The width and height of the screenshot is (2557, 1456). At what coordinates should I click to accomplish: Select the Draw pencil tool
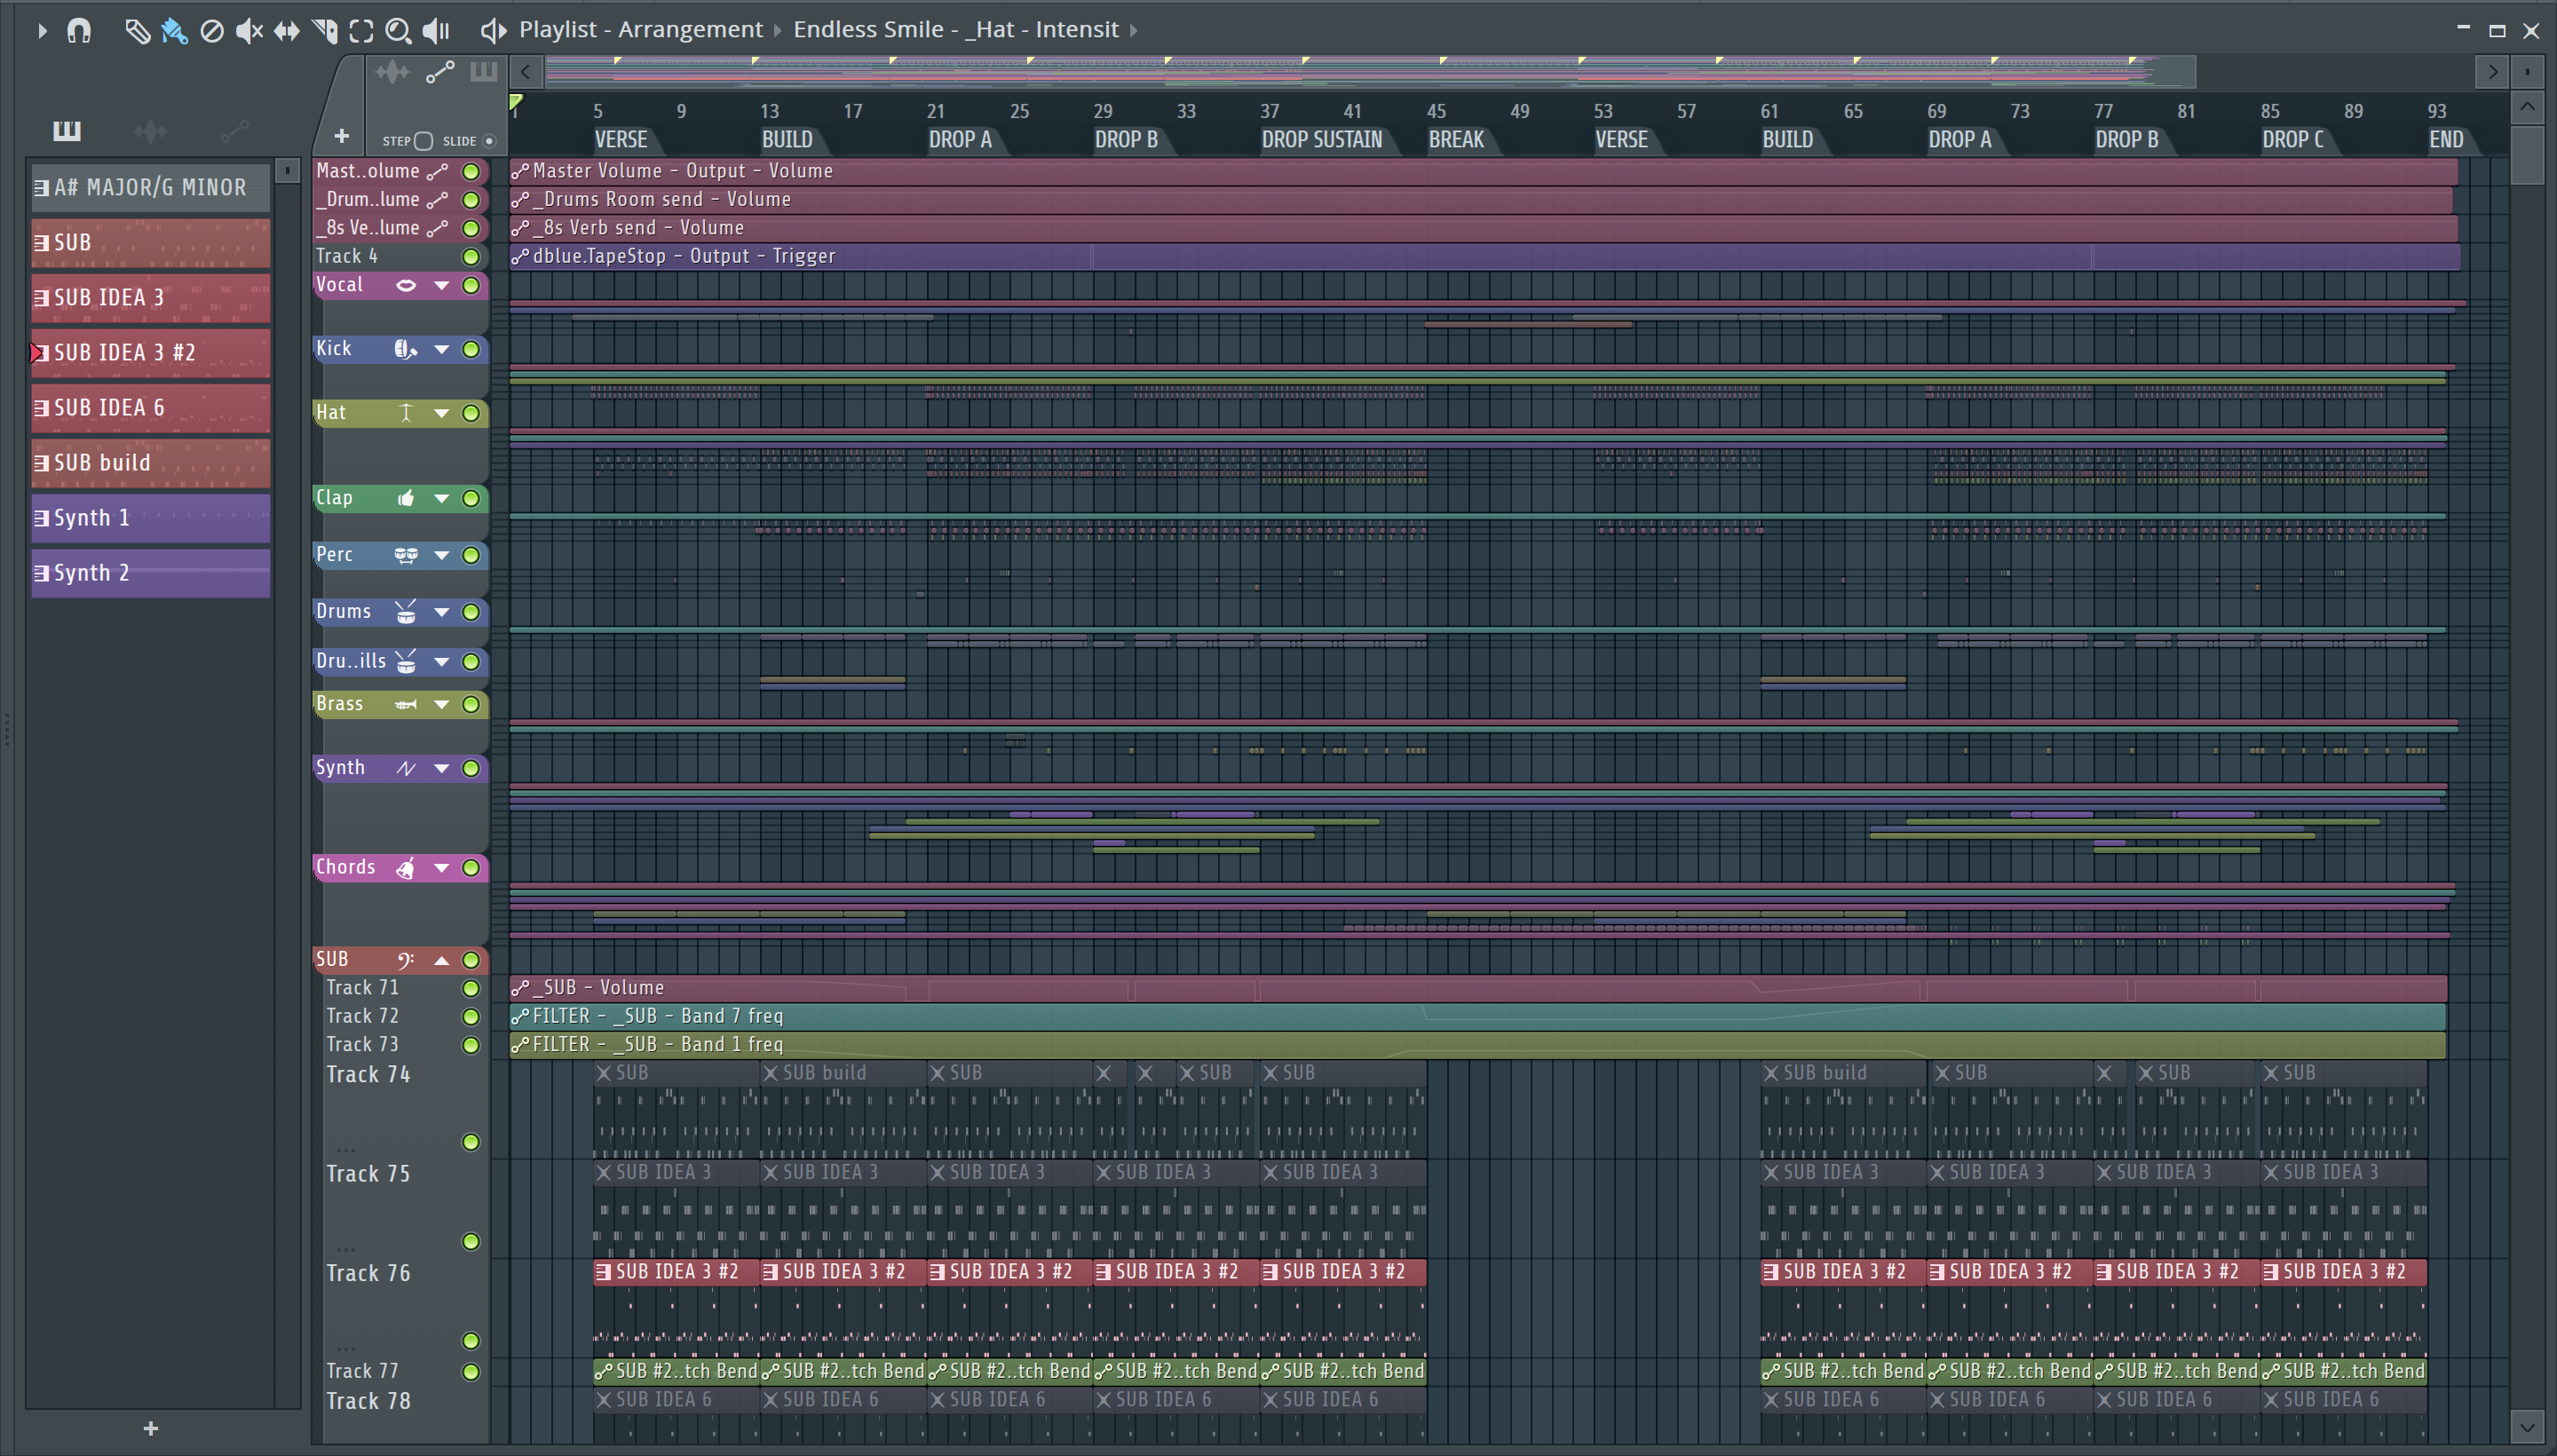[137, 31]
